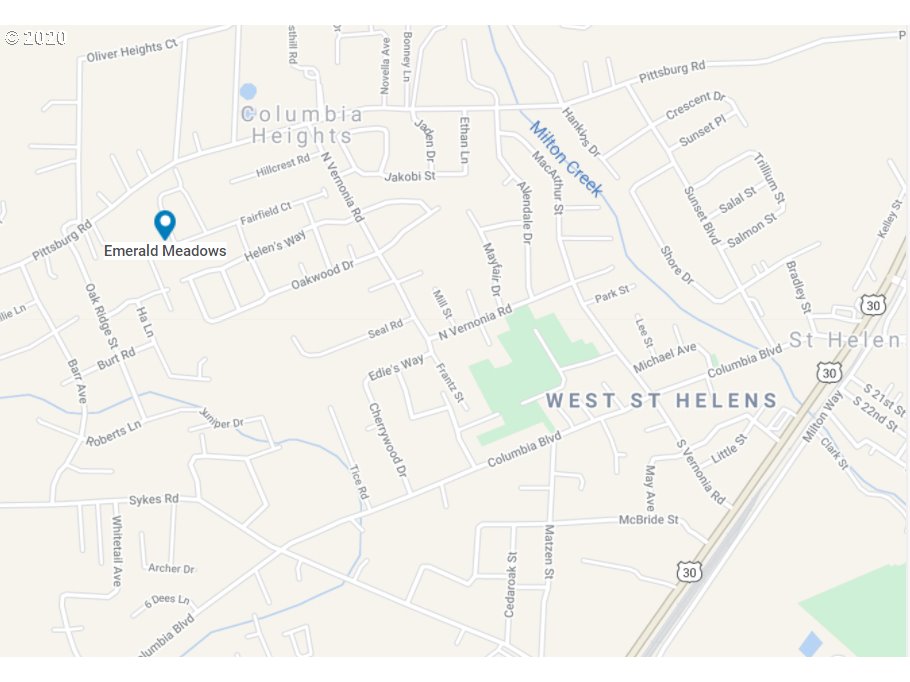Viewport: 910px width, 682px height.
Task: Click the McBride St street label
Action: coord(648,519)
